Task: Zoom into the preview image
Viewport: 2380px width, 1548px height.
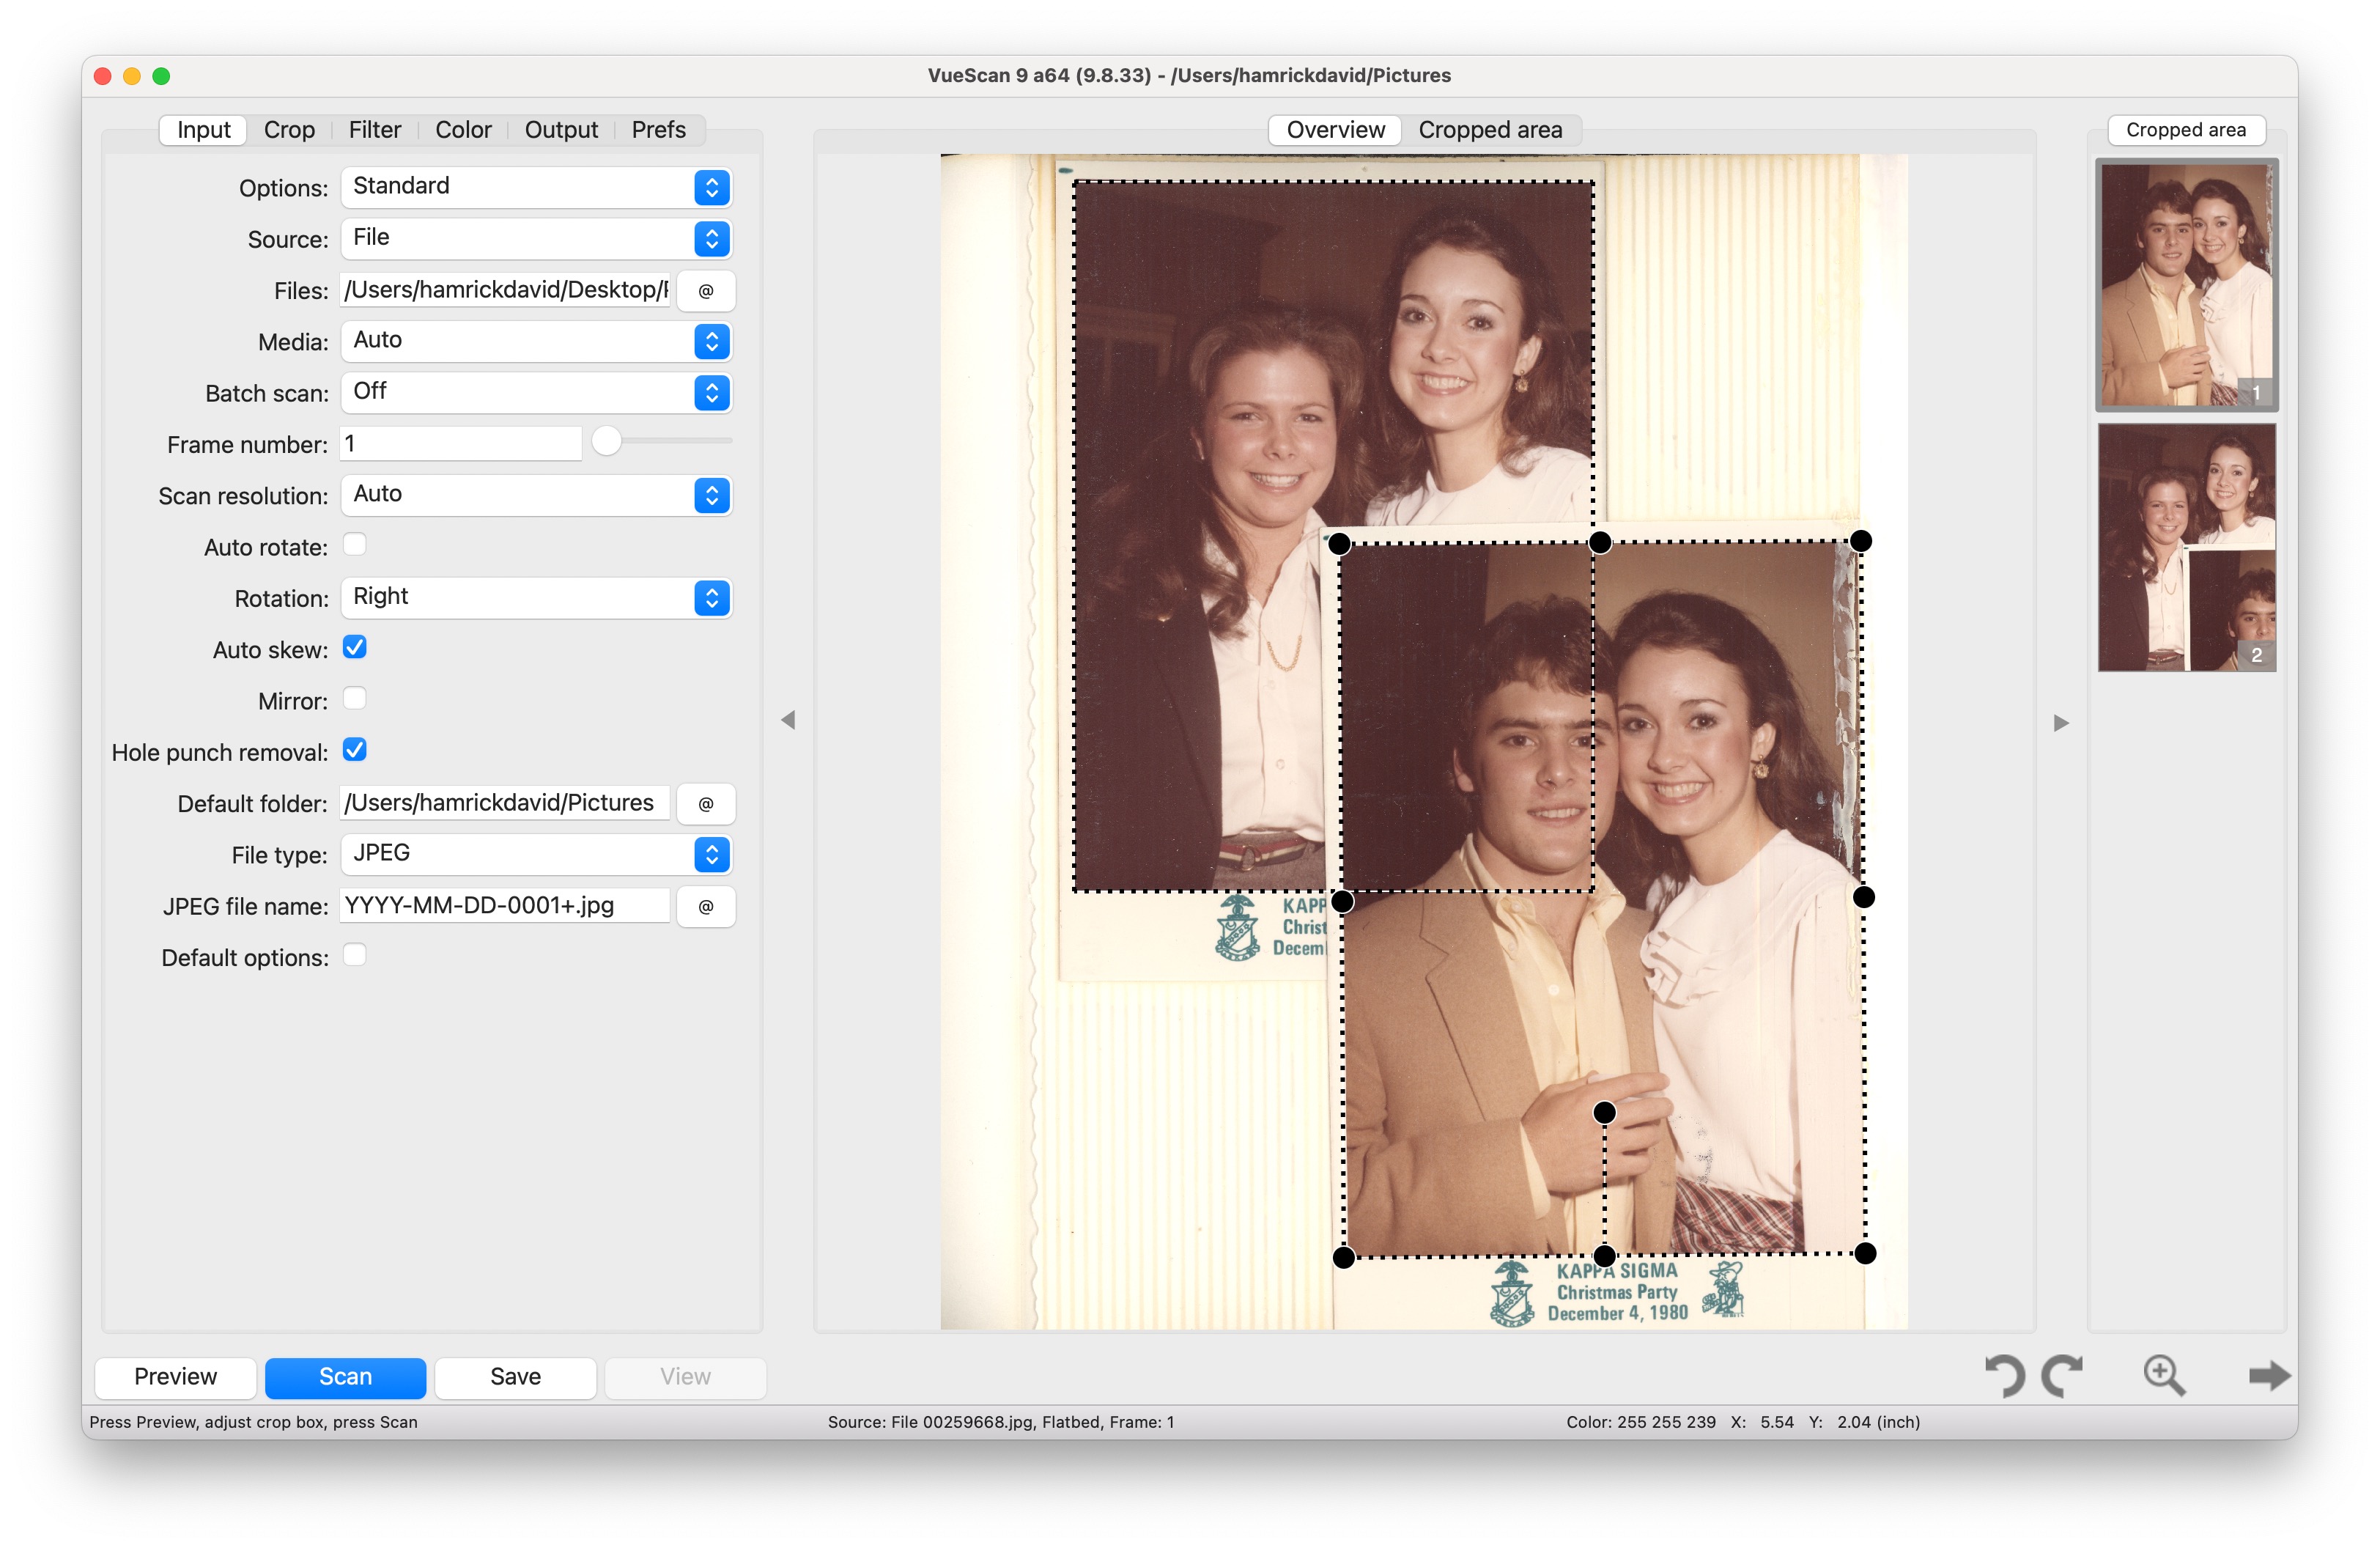Action: pyautogui.click(x=2164, y=1376)
